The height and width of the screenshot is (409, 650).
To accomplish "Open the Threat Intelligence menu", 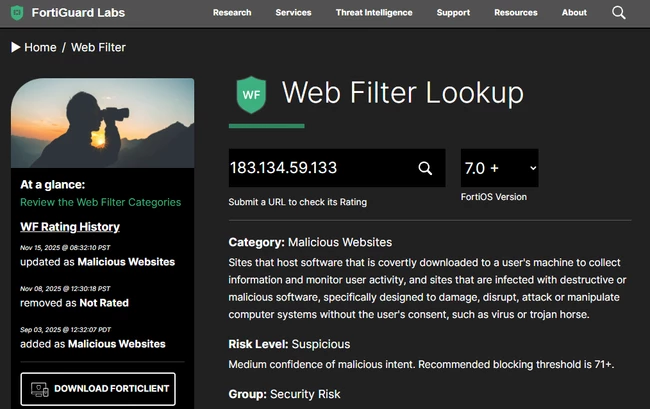I will point(374,12).
